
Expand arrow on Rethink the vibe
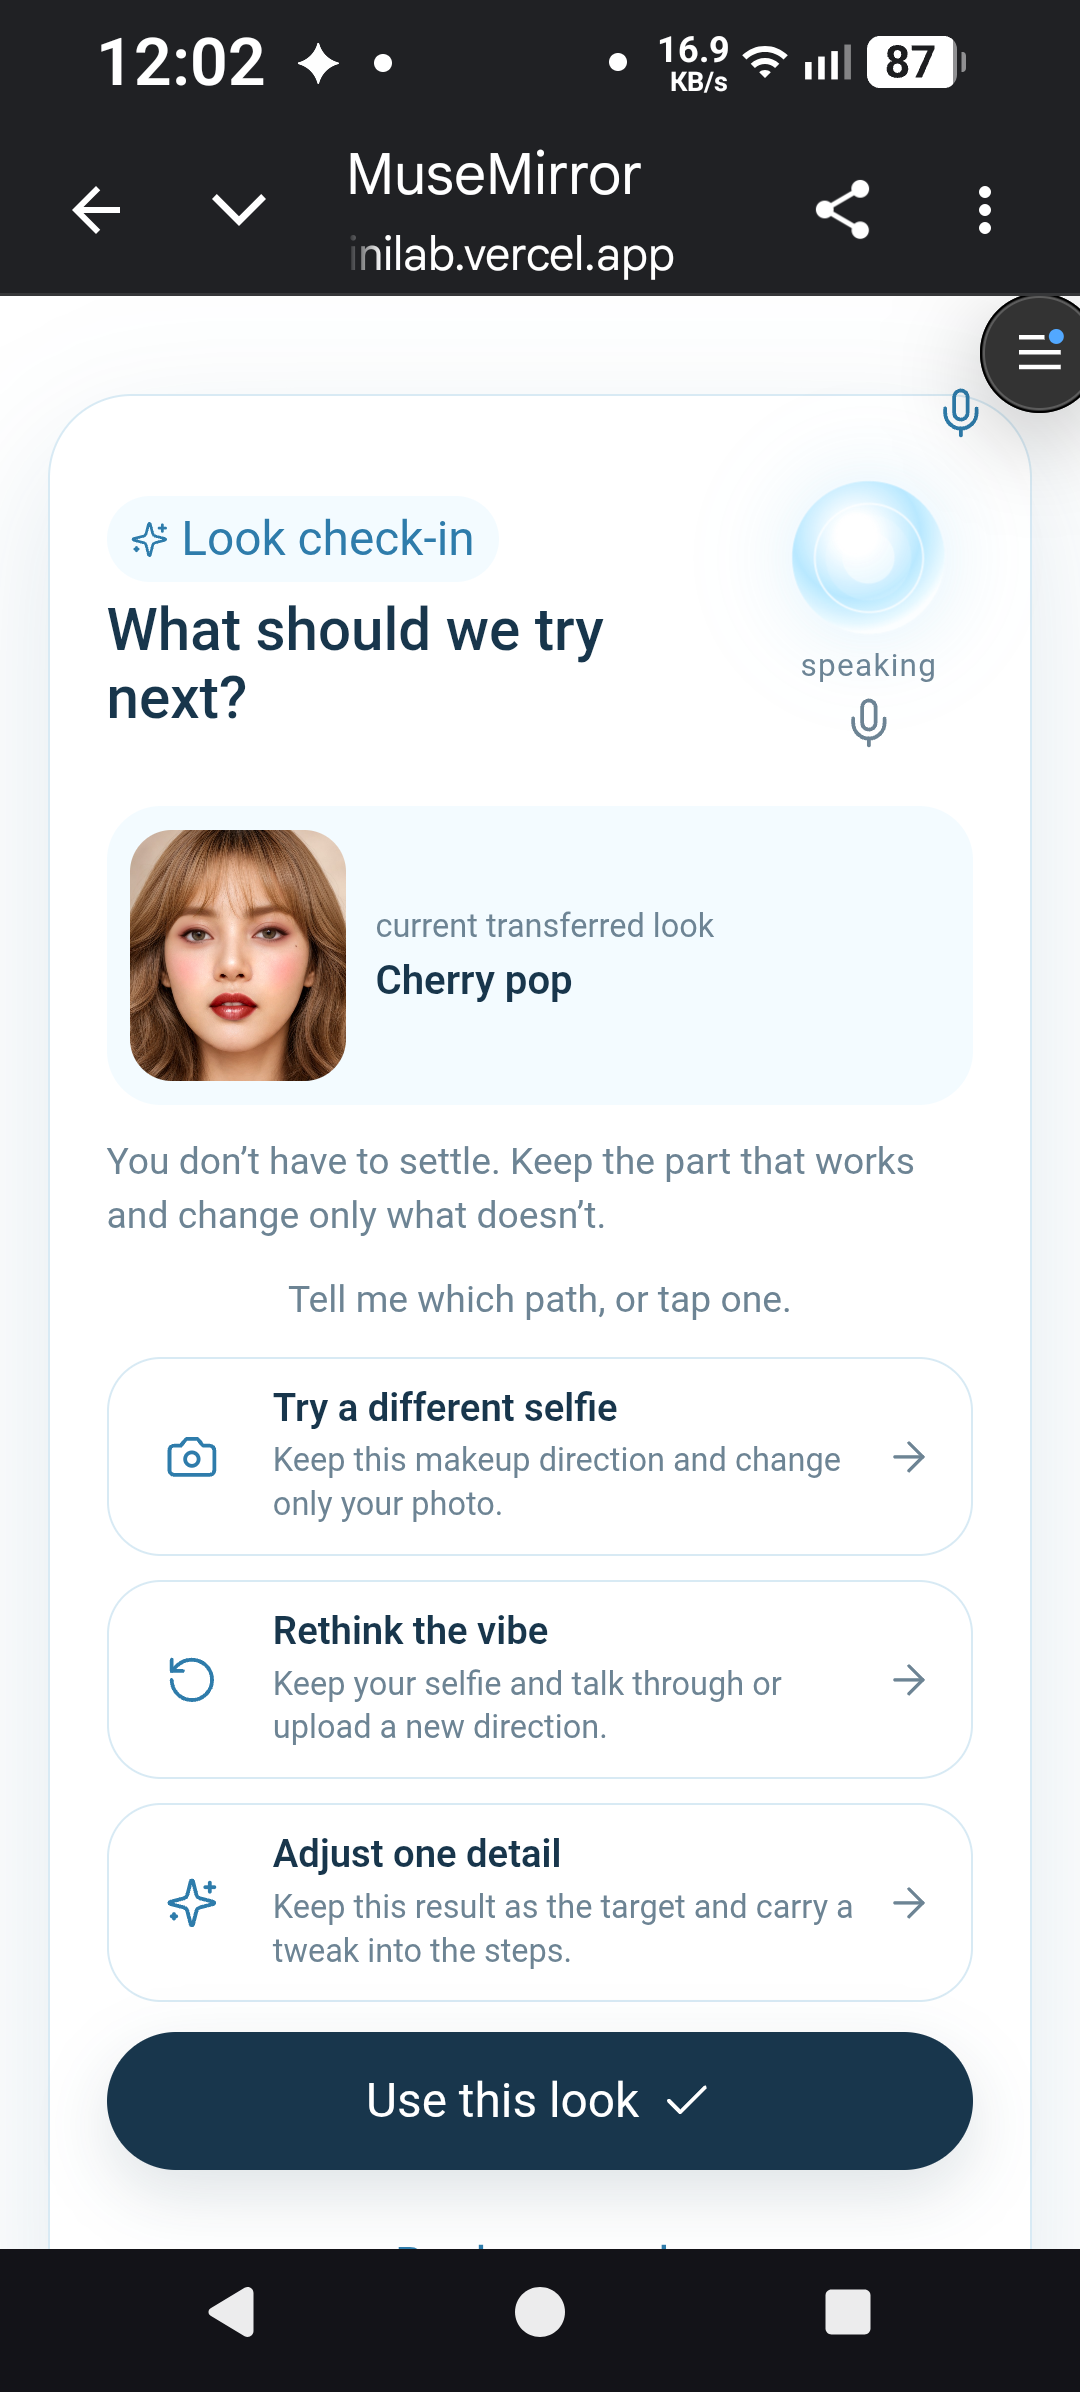pyautogui.click(x=909, y=1680)
